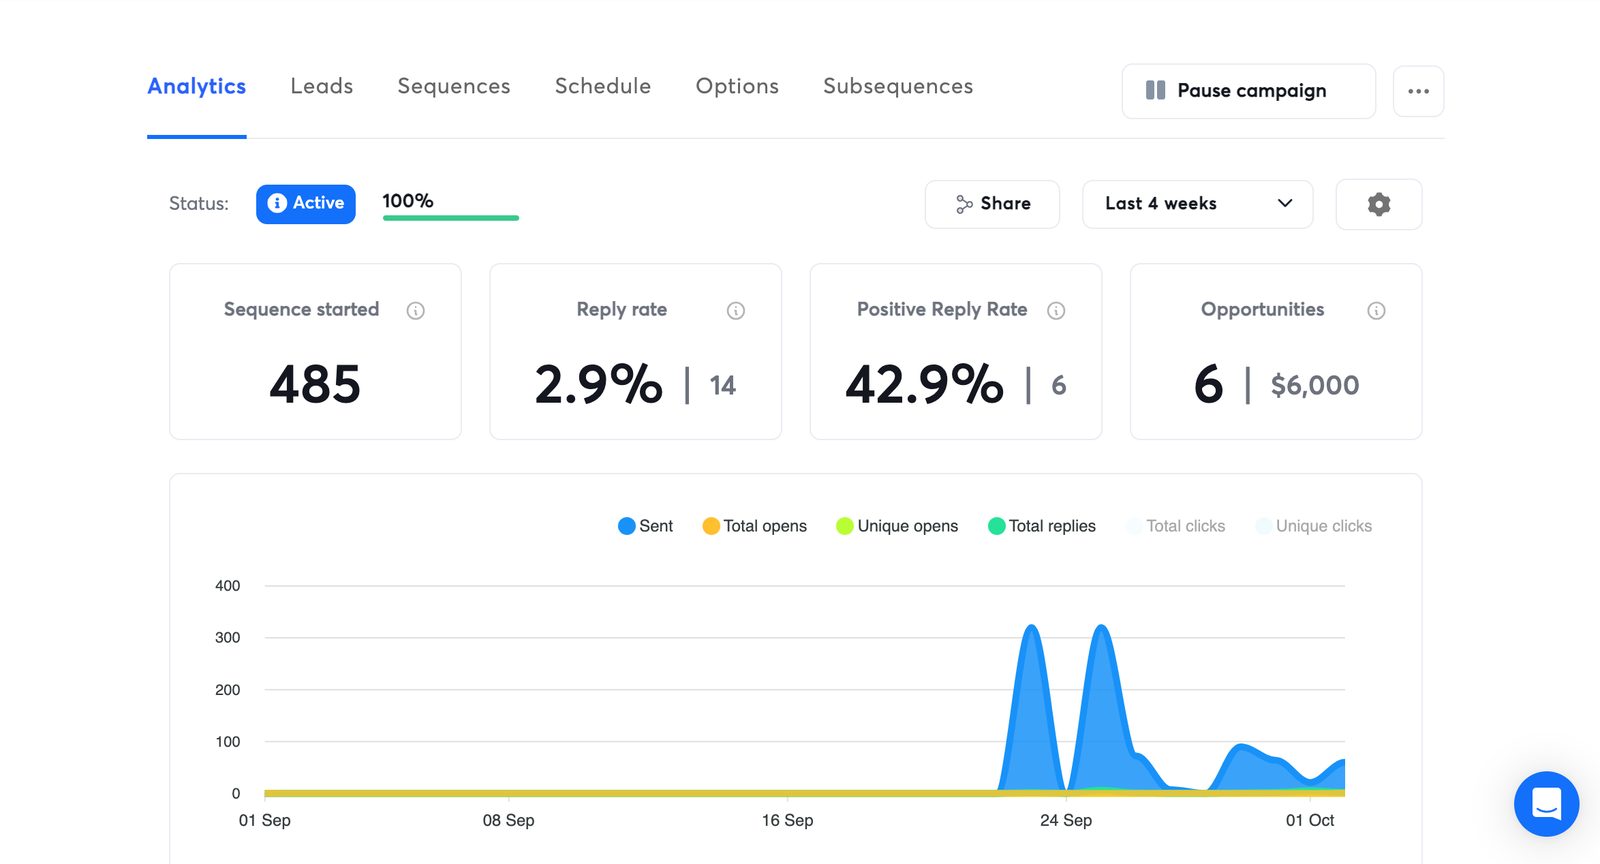The width and height of the screenshot is (1600, 864).
Task: Open the Leads tab
Action: pos(321,87)
